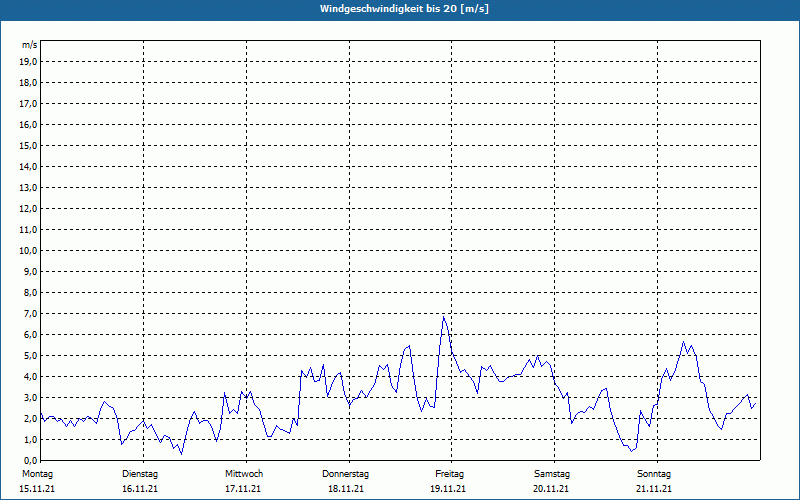The width and height of the screenshot is (800, 500).
Task: Click the 13,0 y-axis label
Action: point(29,188)
